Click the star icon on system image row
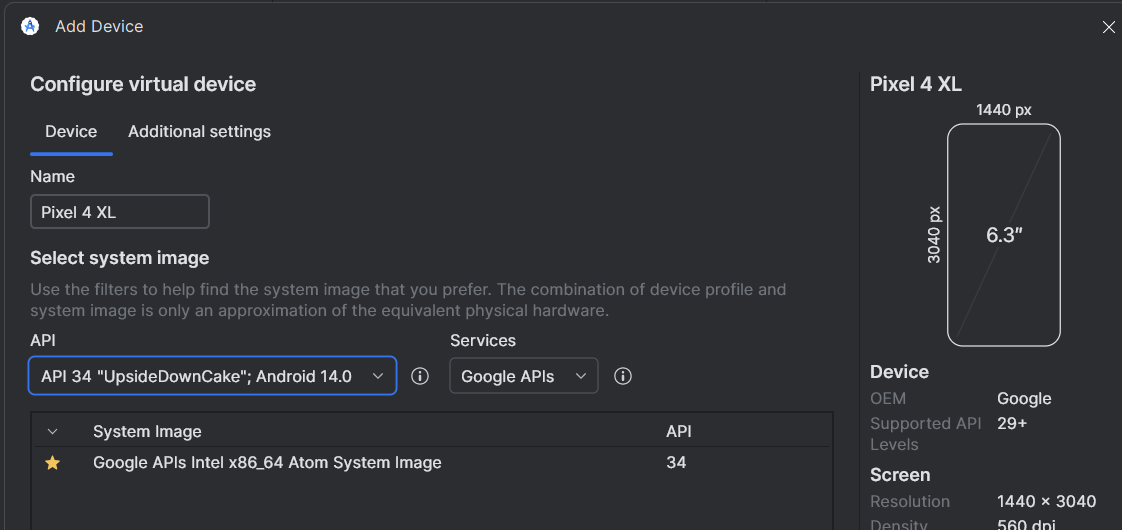Screen dimensions: 1122x530 point(53,463)
